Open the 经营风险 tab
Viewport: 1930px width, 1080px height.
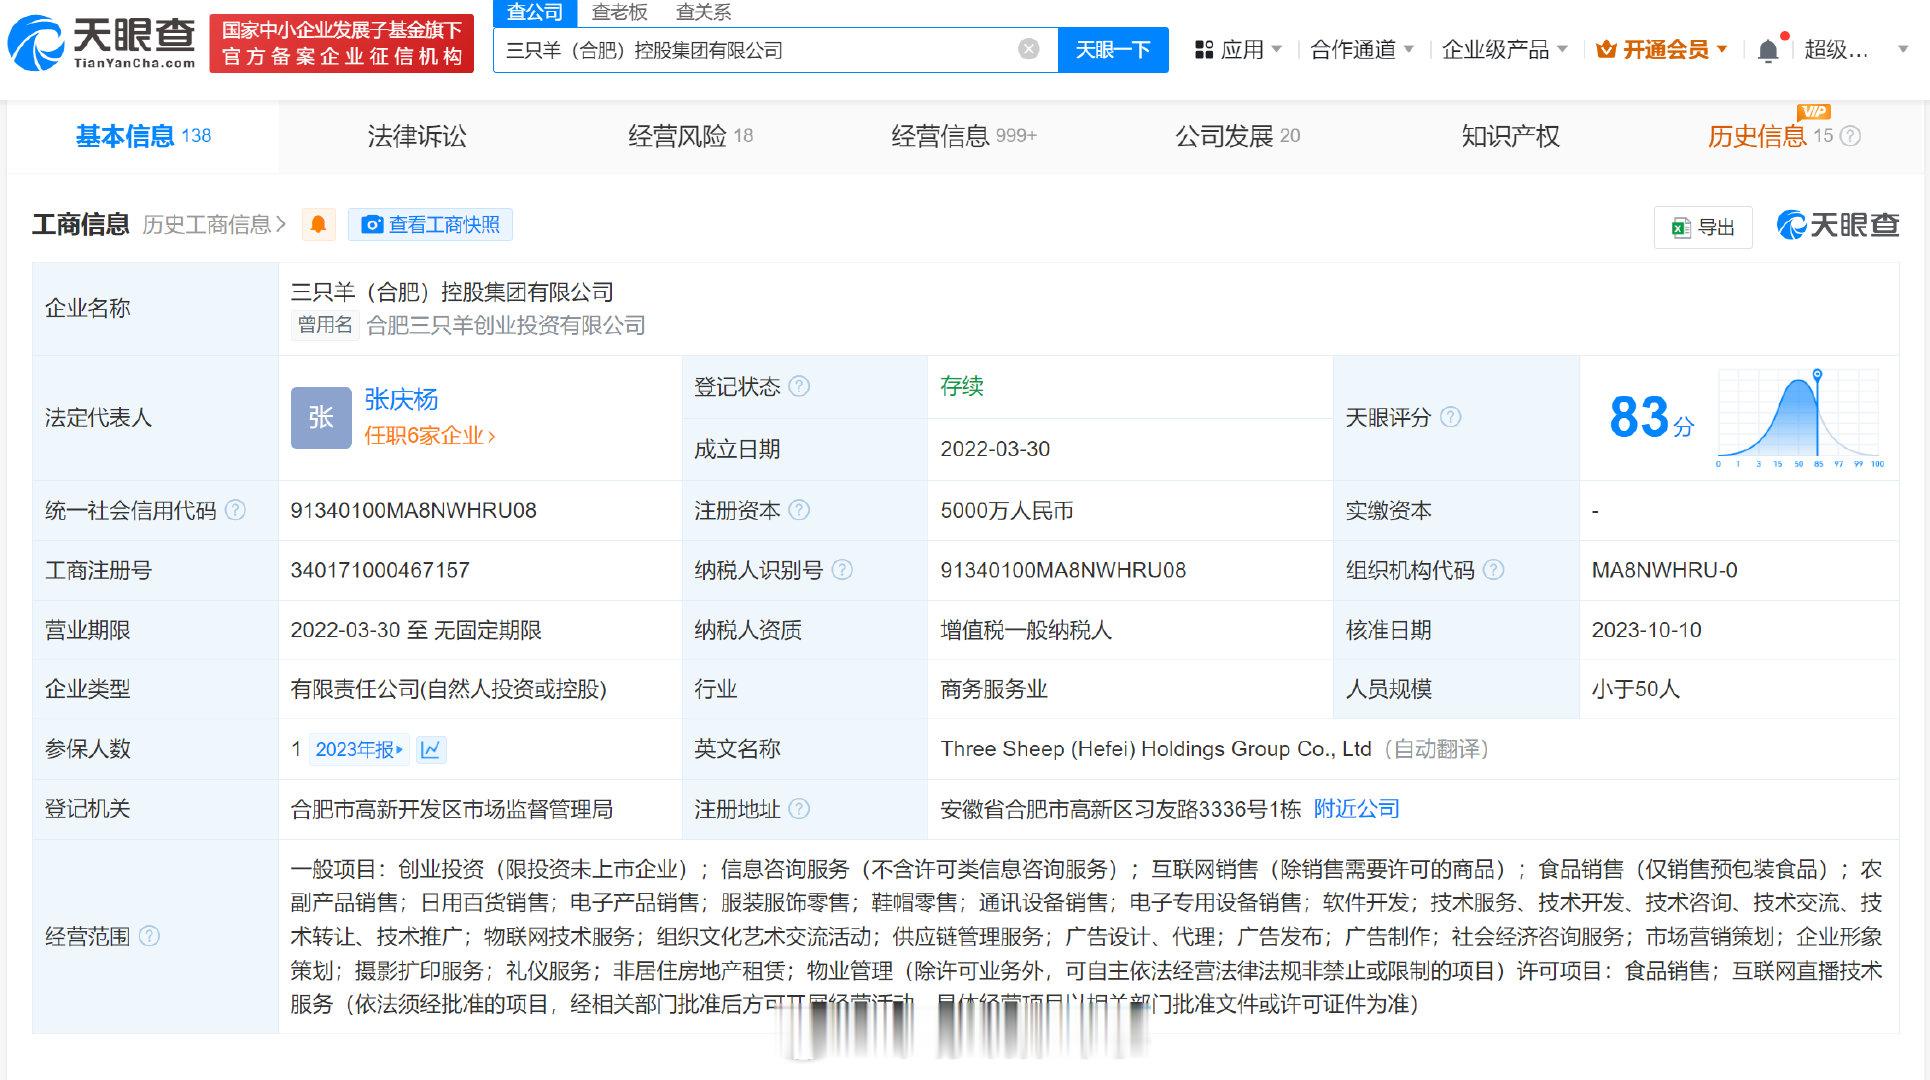point(690,136)
